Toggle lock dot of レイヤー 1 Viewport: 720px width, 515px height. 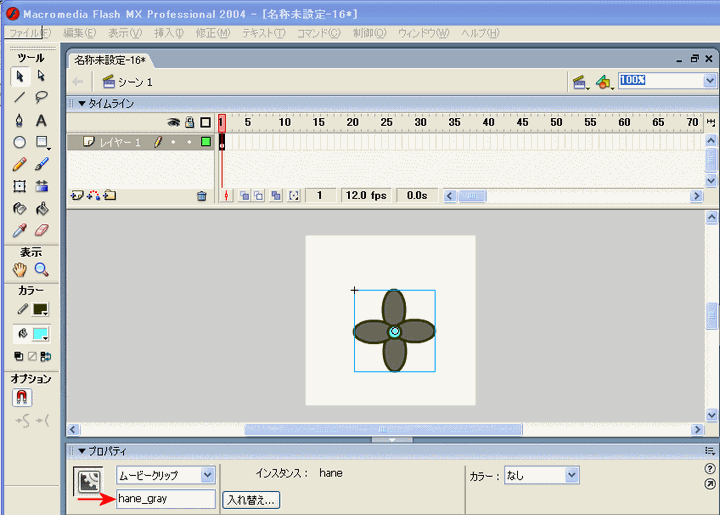click(189, 142)
